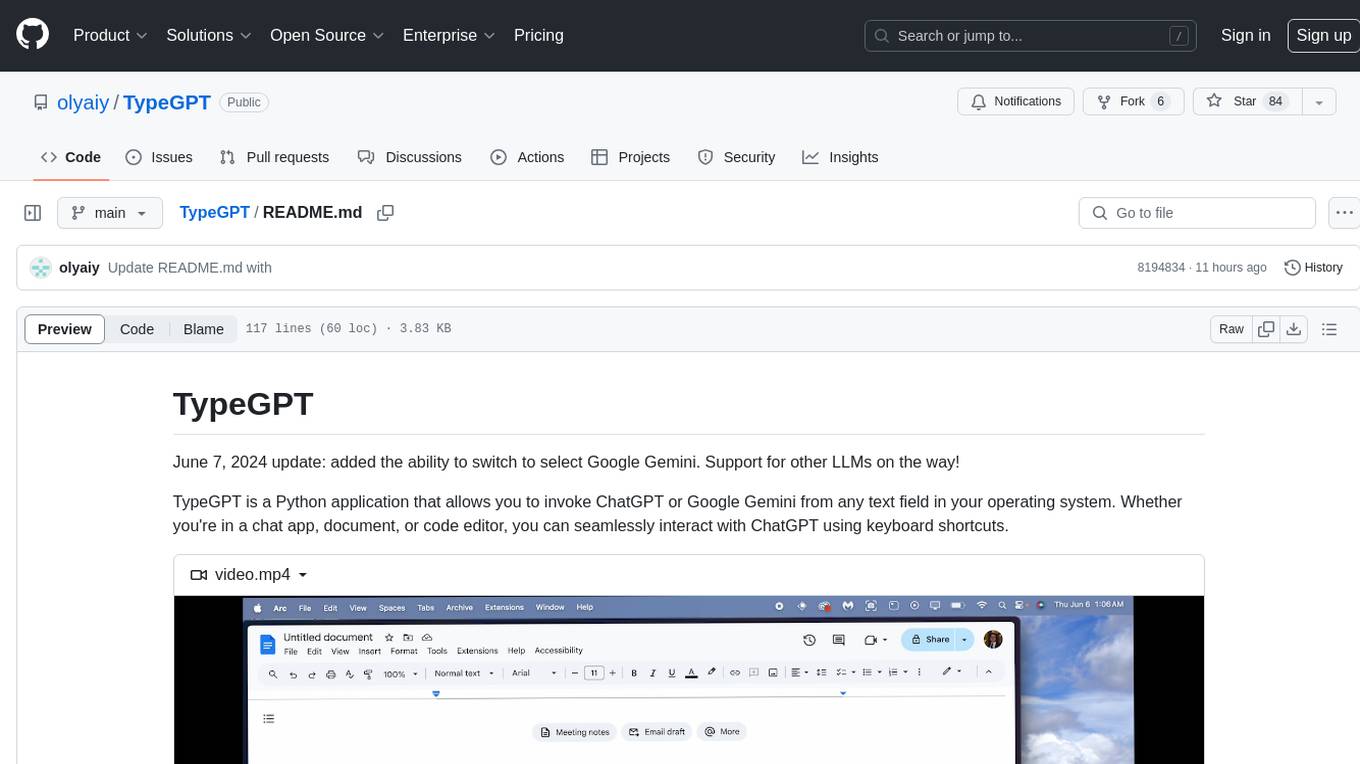The height and width of the screenshot is (764, 1360).
Task: Switch to the Blame view
Action: coord(203,329)
